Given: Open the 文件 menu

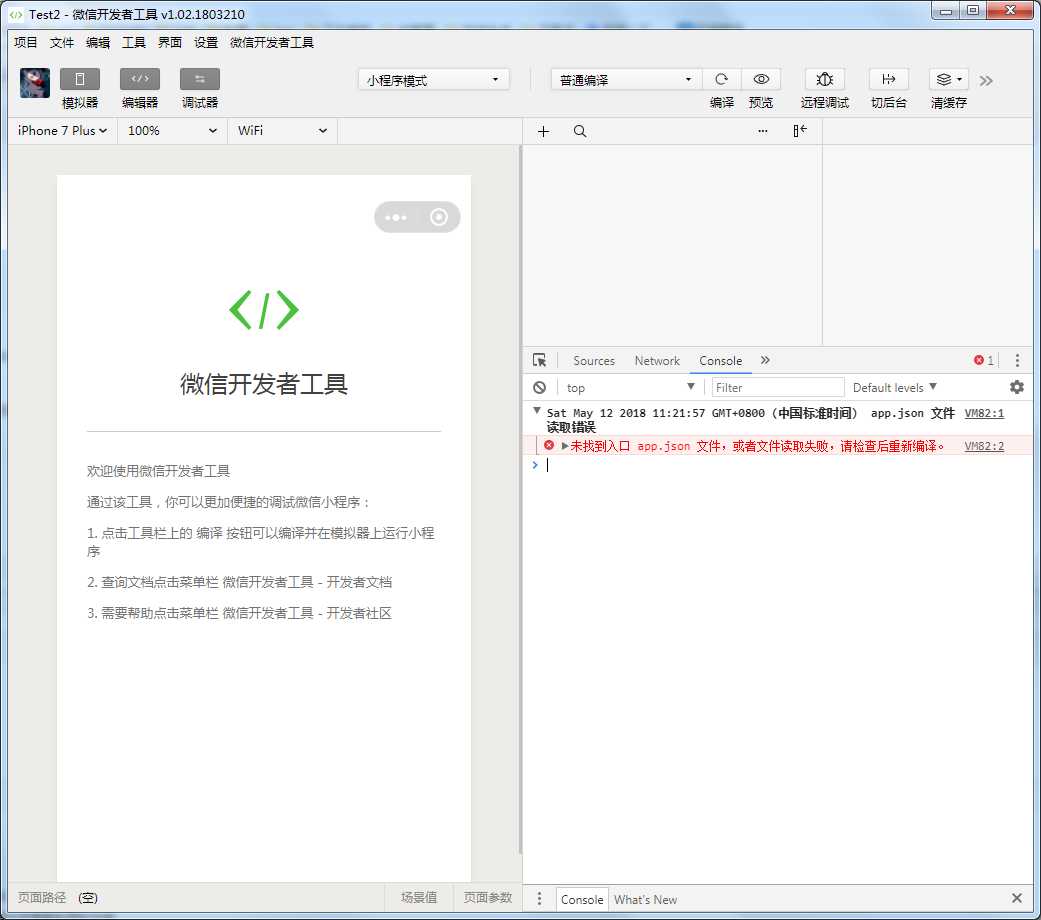Looking at the screenshot, I should coord(62,42).
